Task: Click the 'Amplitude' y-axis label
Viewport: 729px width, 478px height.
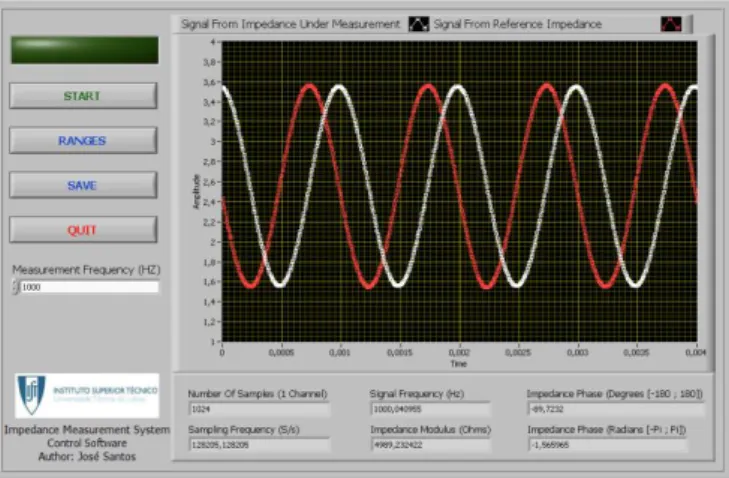Action: tap(196, 192)
